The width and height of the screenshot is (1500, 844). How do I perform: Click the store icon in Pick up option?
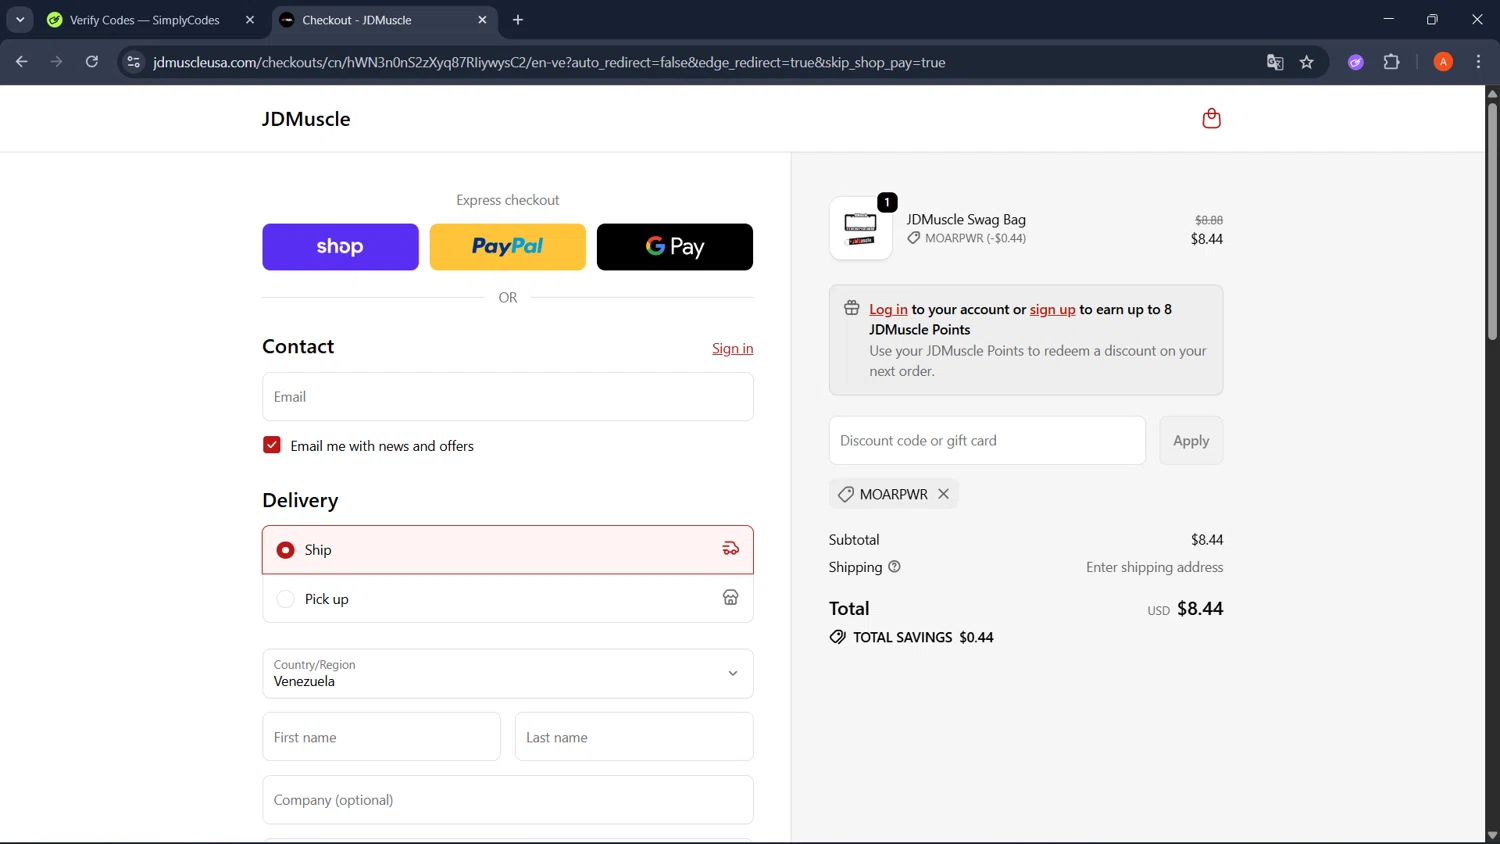pyautogui.click(x=731, y=598)
